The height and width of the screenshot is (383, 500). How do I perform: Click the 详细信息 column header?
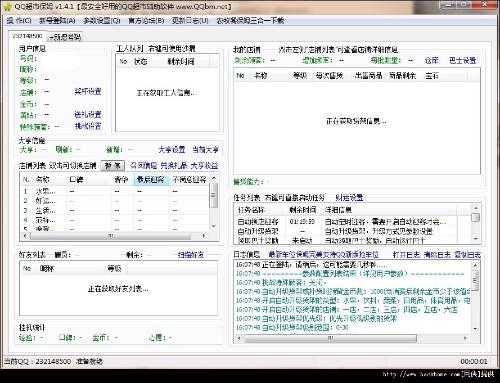[x=389, y=210]
